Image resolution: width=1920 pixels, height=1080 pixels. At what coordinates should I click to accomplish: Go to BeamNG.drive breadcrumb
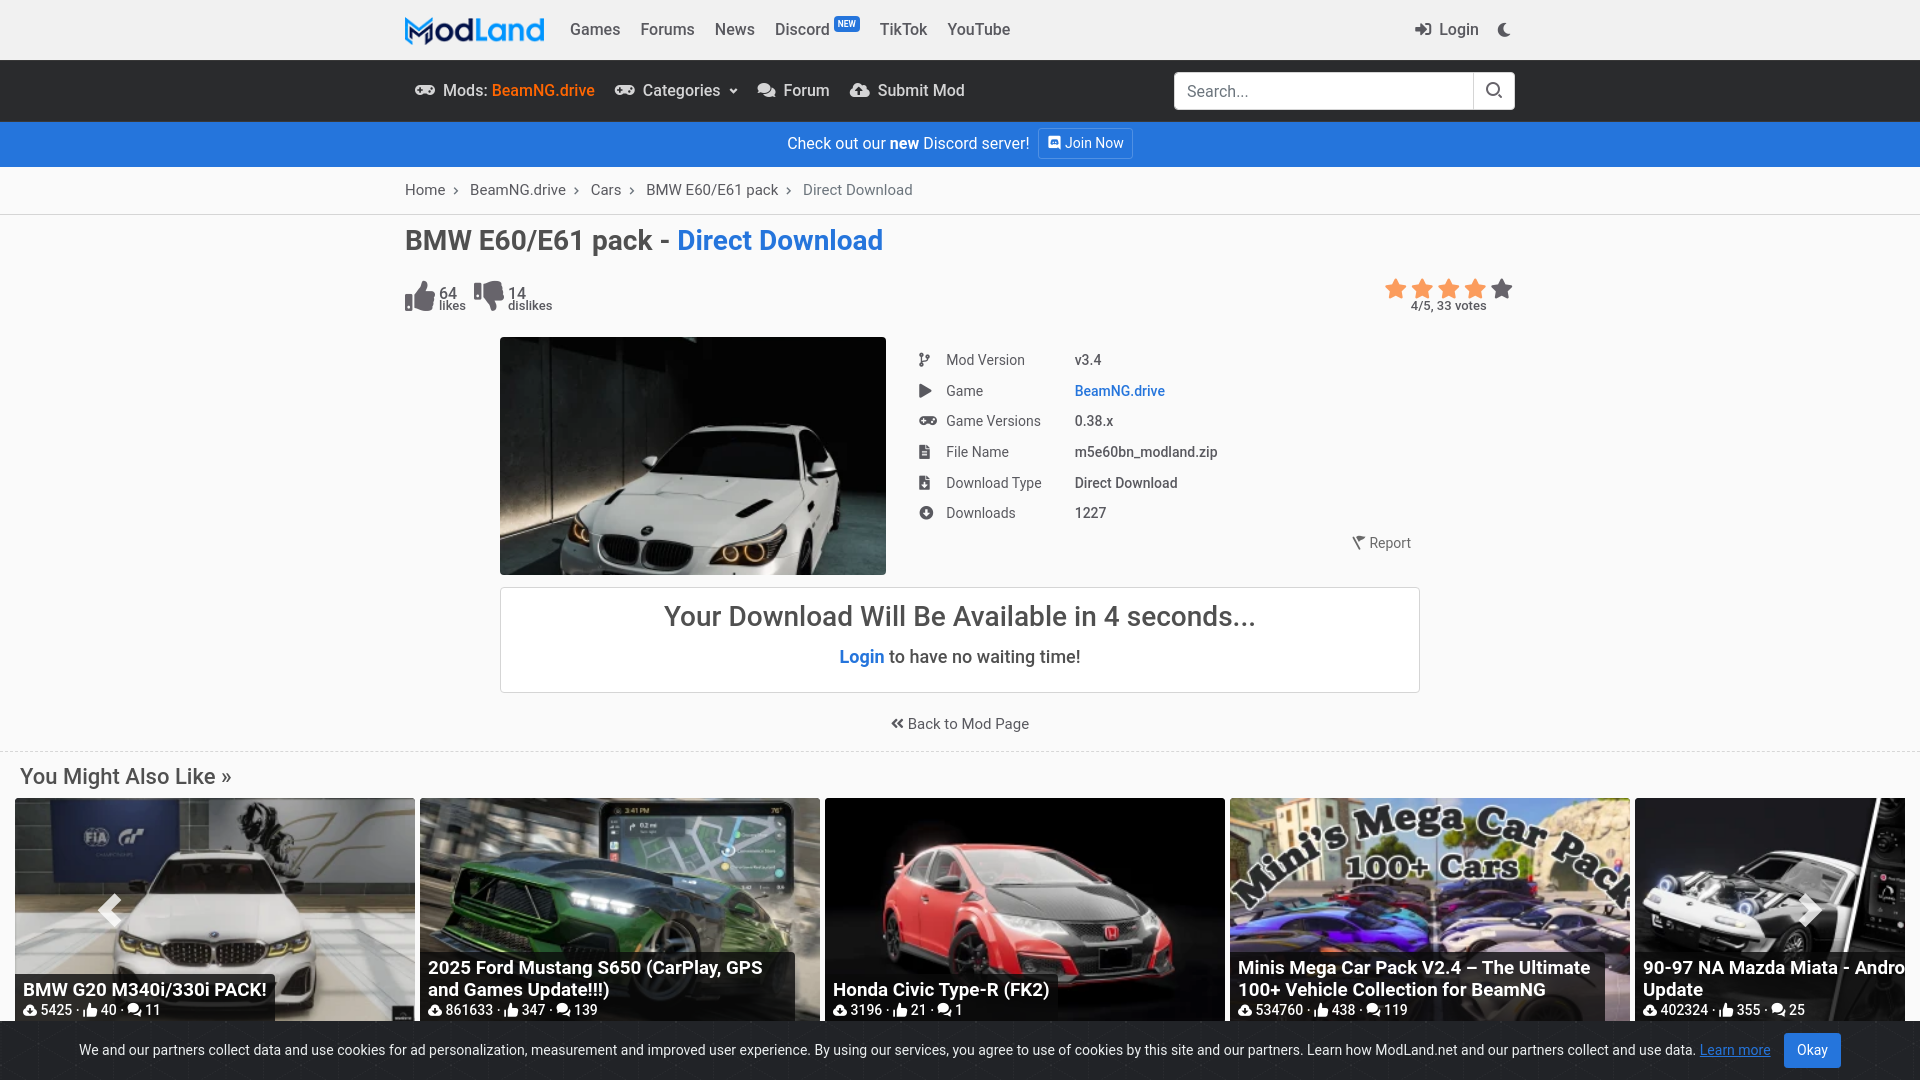point(518,190)
